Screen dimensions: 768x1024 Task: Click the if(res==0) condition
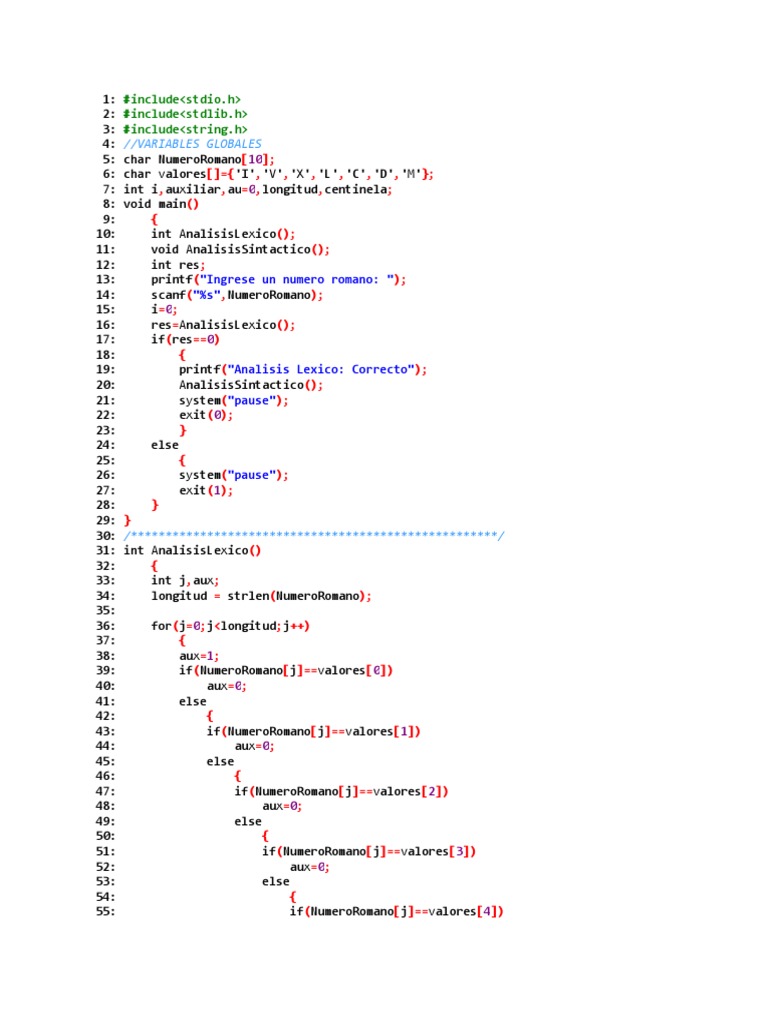(x=185, y=340)
